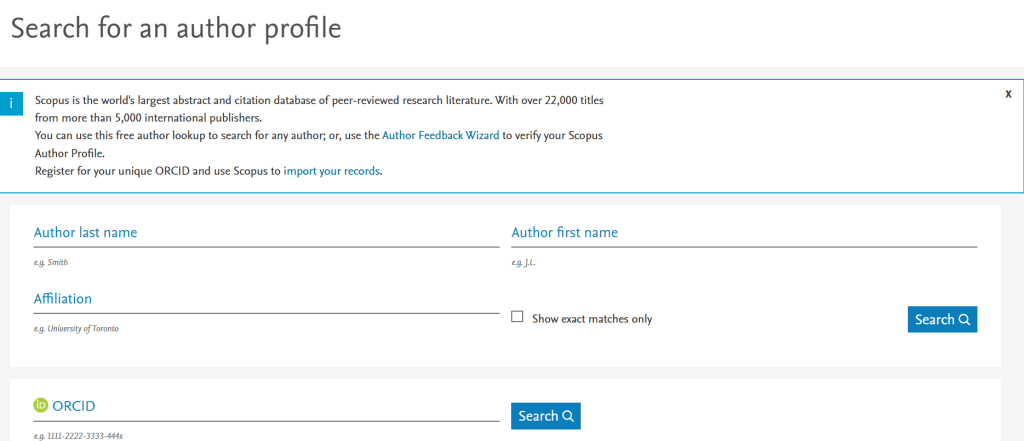
Task: Click into the Affiliation field
Action: (266, 299)
